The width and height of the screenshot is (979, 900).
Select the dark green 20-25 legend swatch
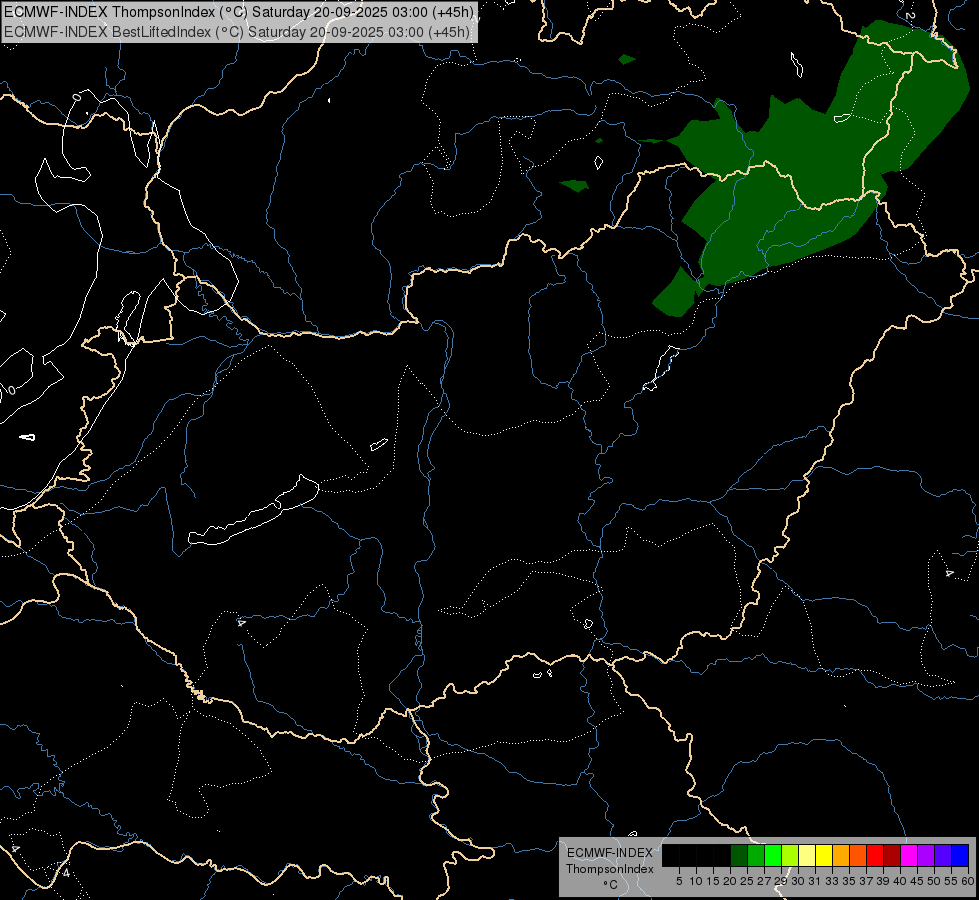[x=739, y=855]
